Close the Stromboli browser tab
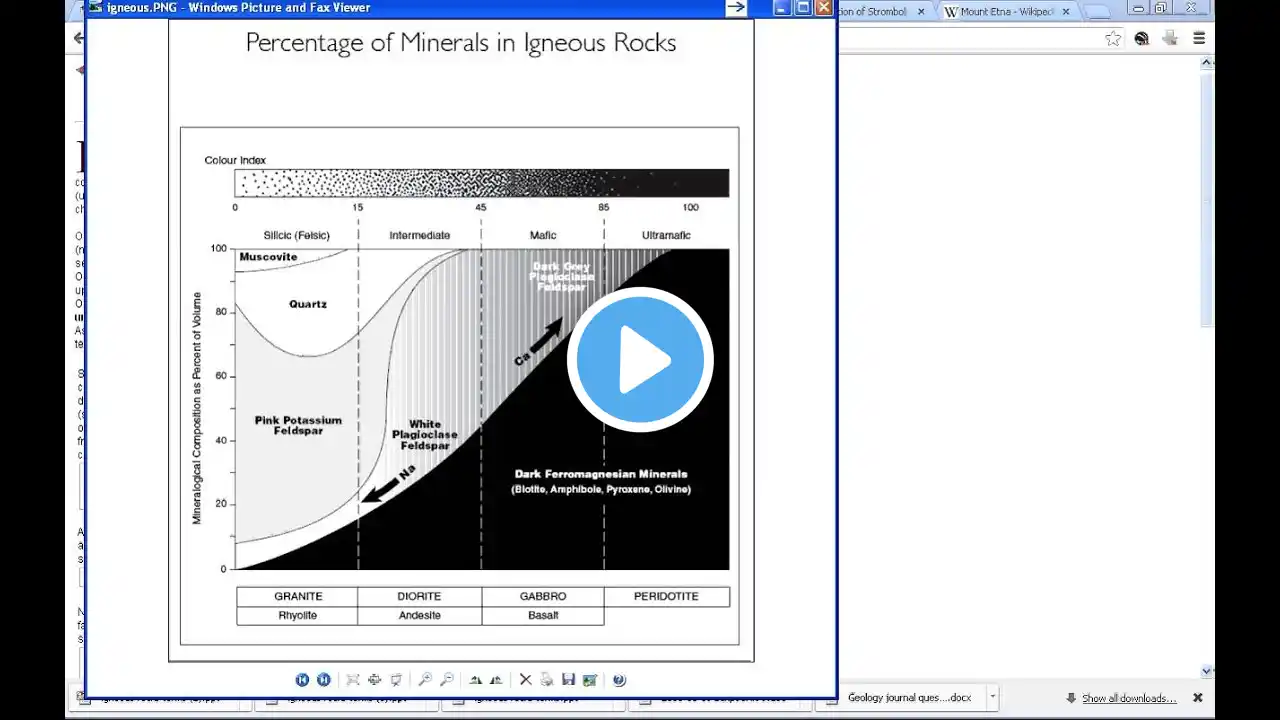 pyautogui.click(x=921, y=12)
